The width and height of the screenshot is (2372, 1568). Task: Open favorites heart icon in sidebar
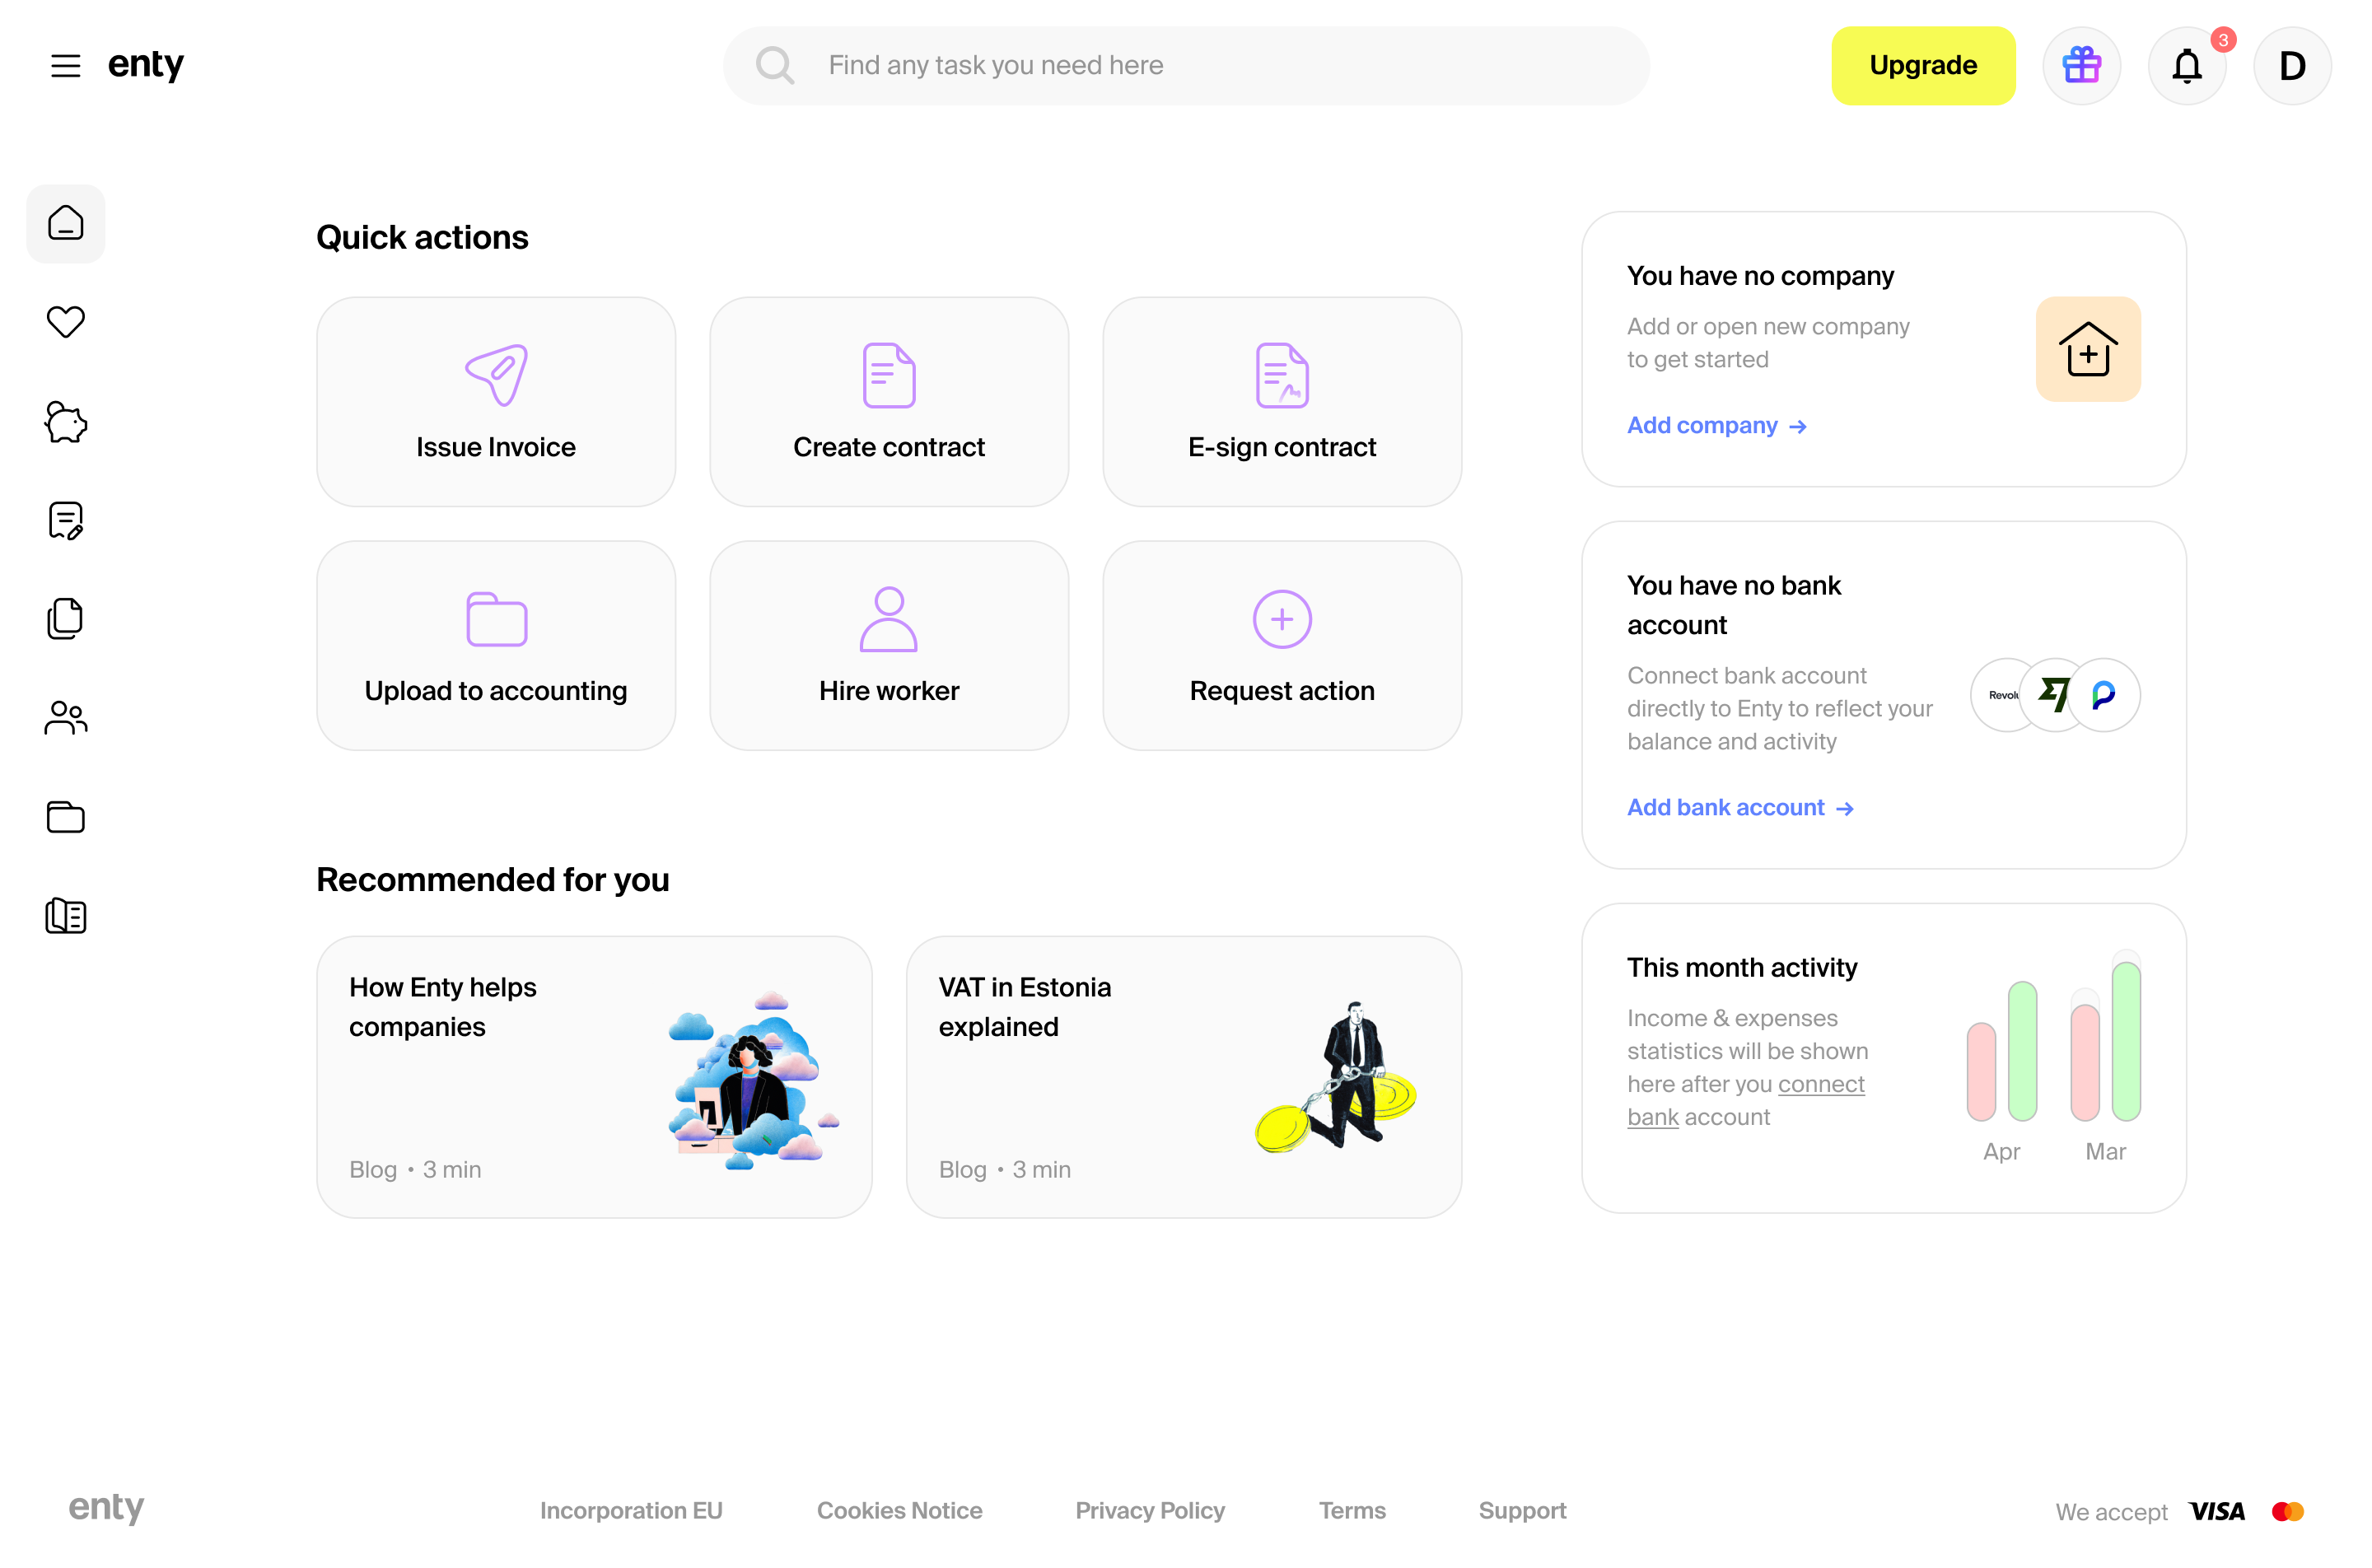coord(66,322)
